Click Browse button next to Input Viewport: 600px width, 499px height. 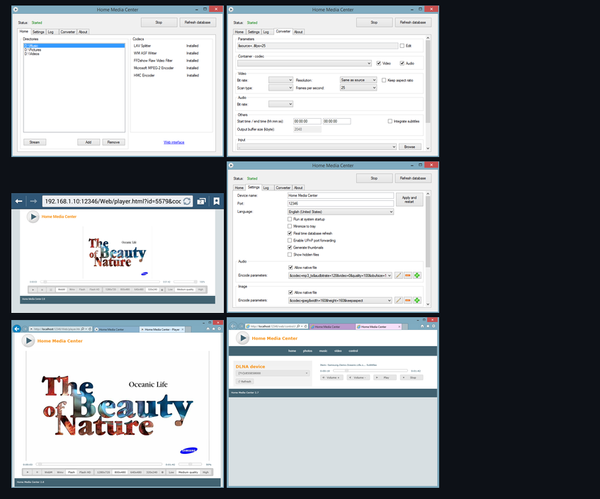click(410, 147)
